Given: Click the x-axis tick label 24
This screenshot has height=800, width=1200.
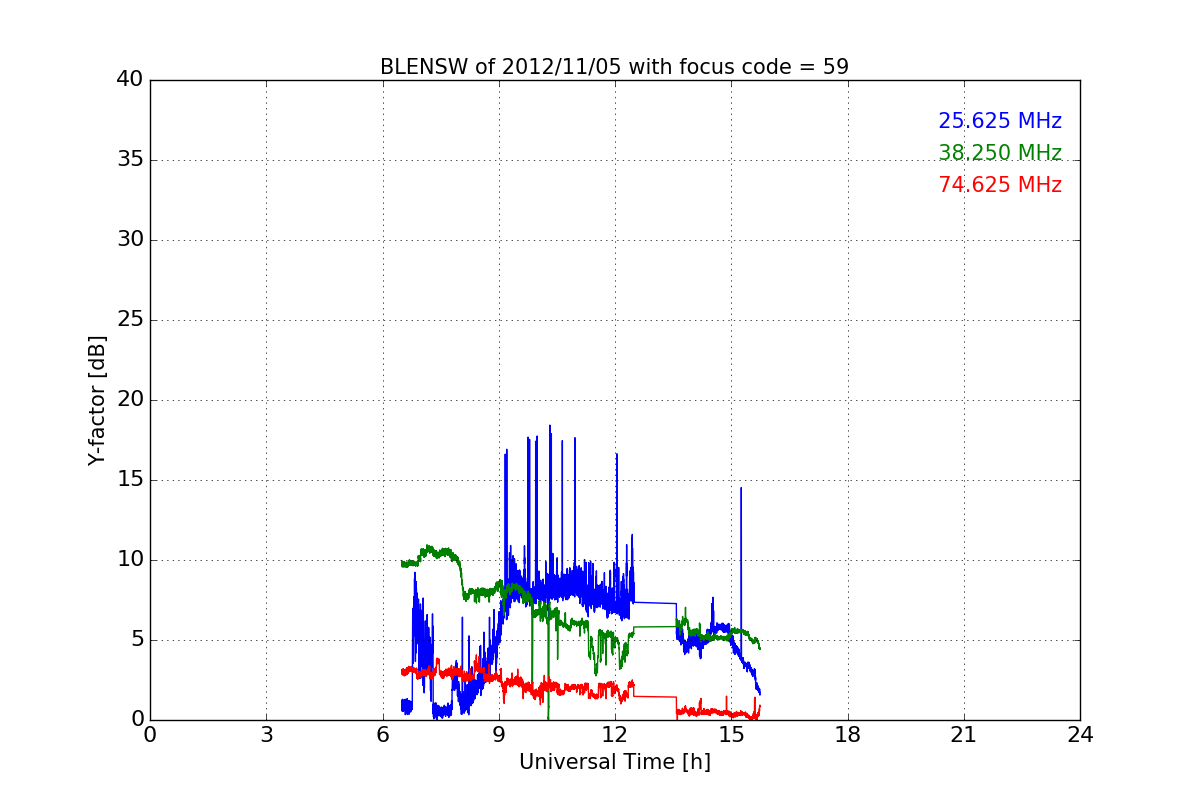Looking at the screenshot, I should pos(1080,735).
